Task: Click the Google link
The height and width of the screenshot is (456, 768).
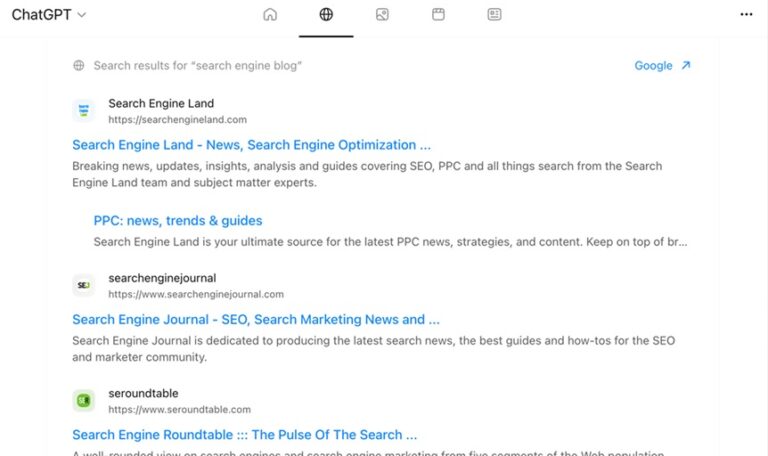Action: [653, 66]
